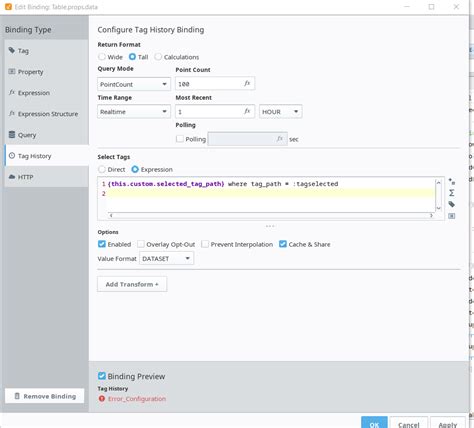Toggle the Binding Preview checkbox

tap(102, 376)
